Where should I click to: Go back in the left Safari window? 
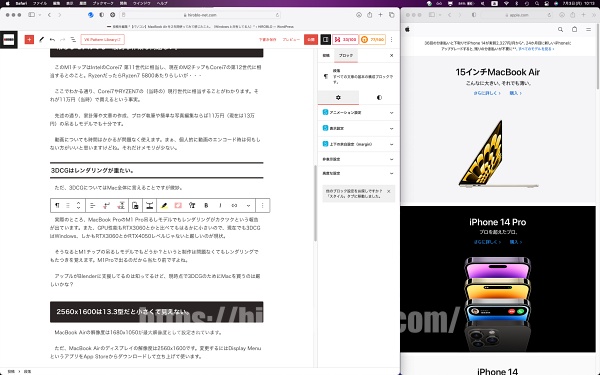(x=49, y=15)
